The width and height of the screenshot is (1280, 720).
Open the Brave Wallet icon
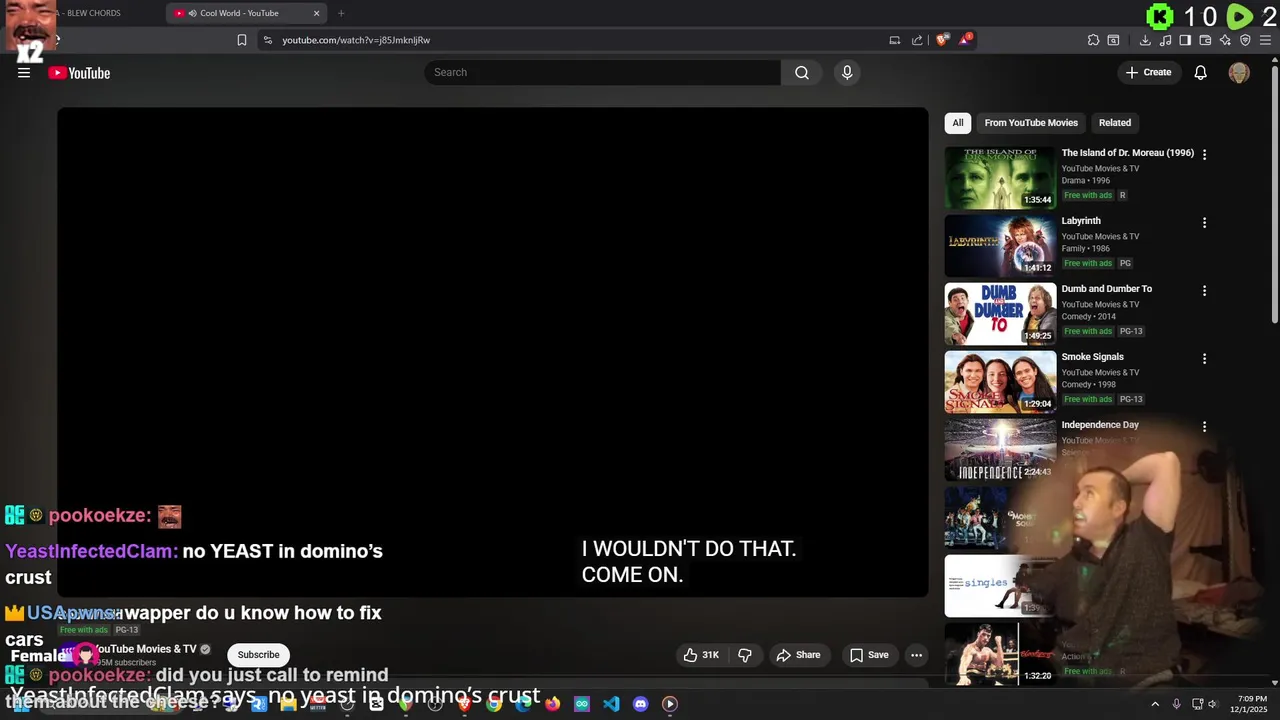pyautogui.click(x=1205, y=40)
